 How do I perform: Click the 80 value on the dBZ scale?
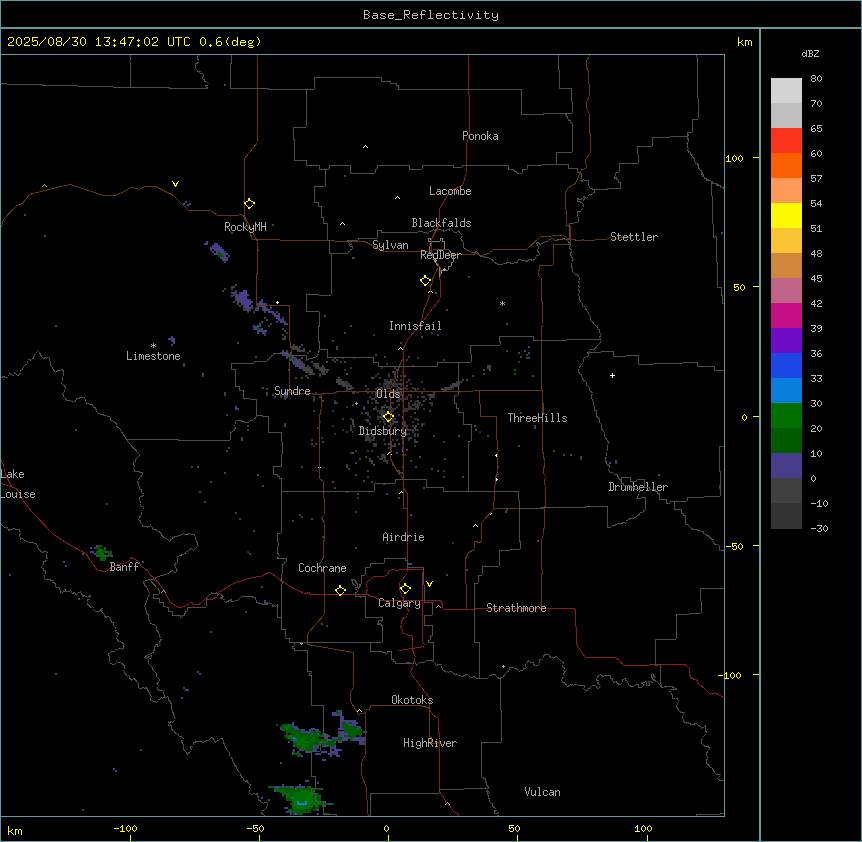point(816,79)
